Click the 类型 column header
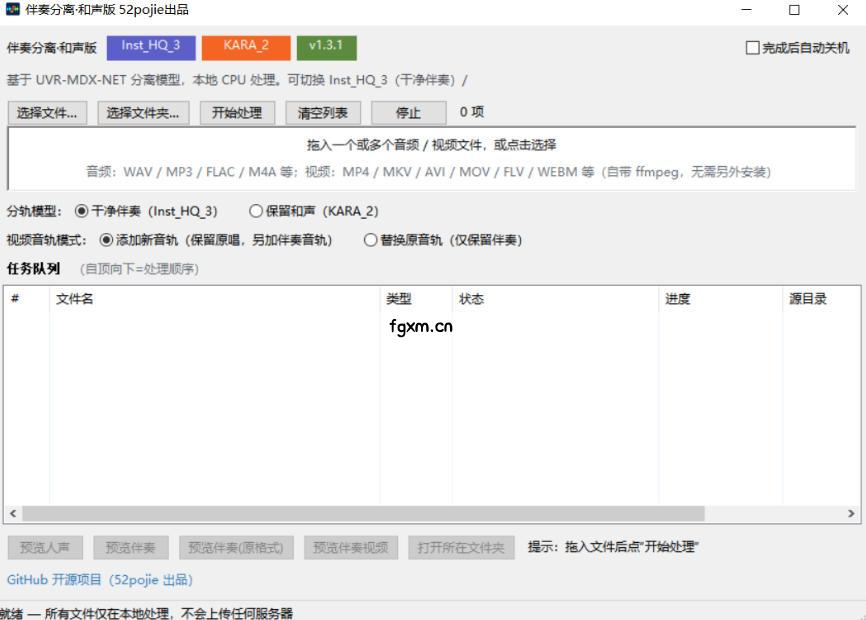Viewport: 866px width, 620px height. tap(416, 299)
